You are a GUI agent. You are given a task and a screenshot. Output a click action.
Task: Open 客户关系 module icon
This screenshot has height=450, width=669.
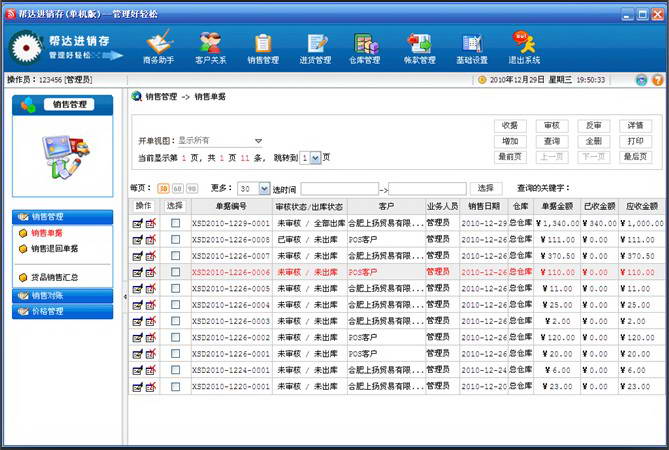click(210, 47)
